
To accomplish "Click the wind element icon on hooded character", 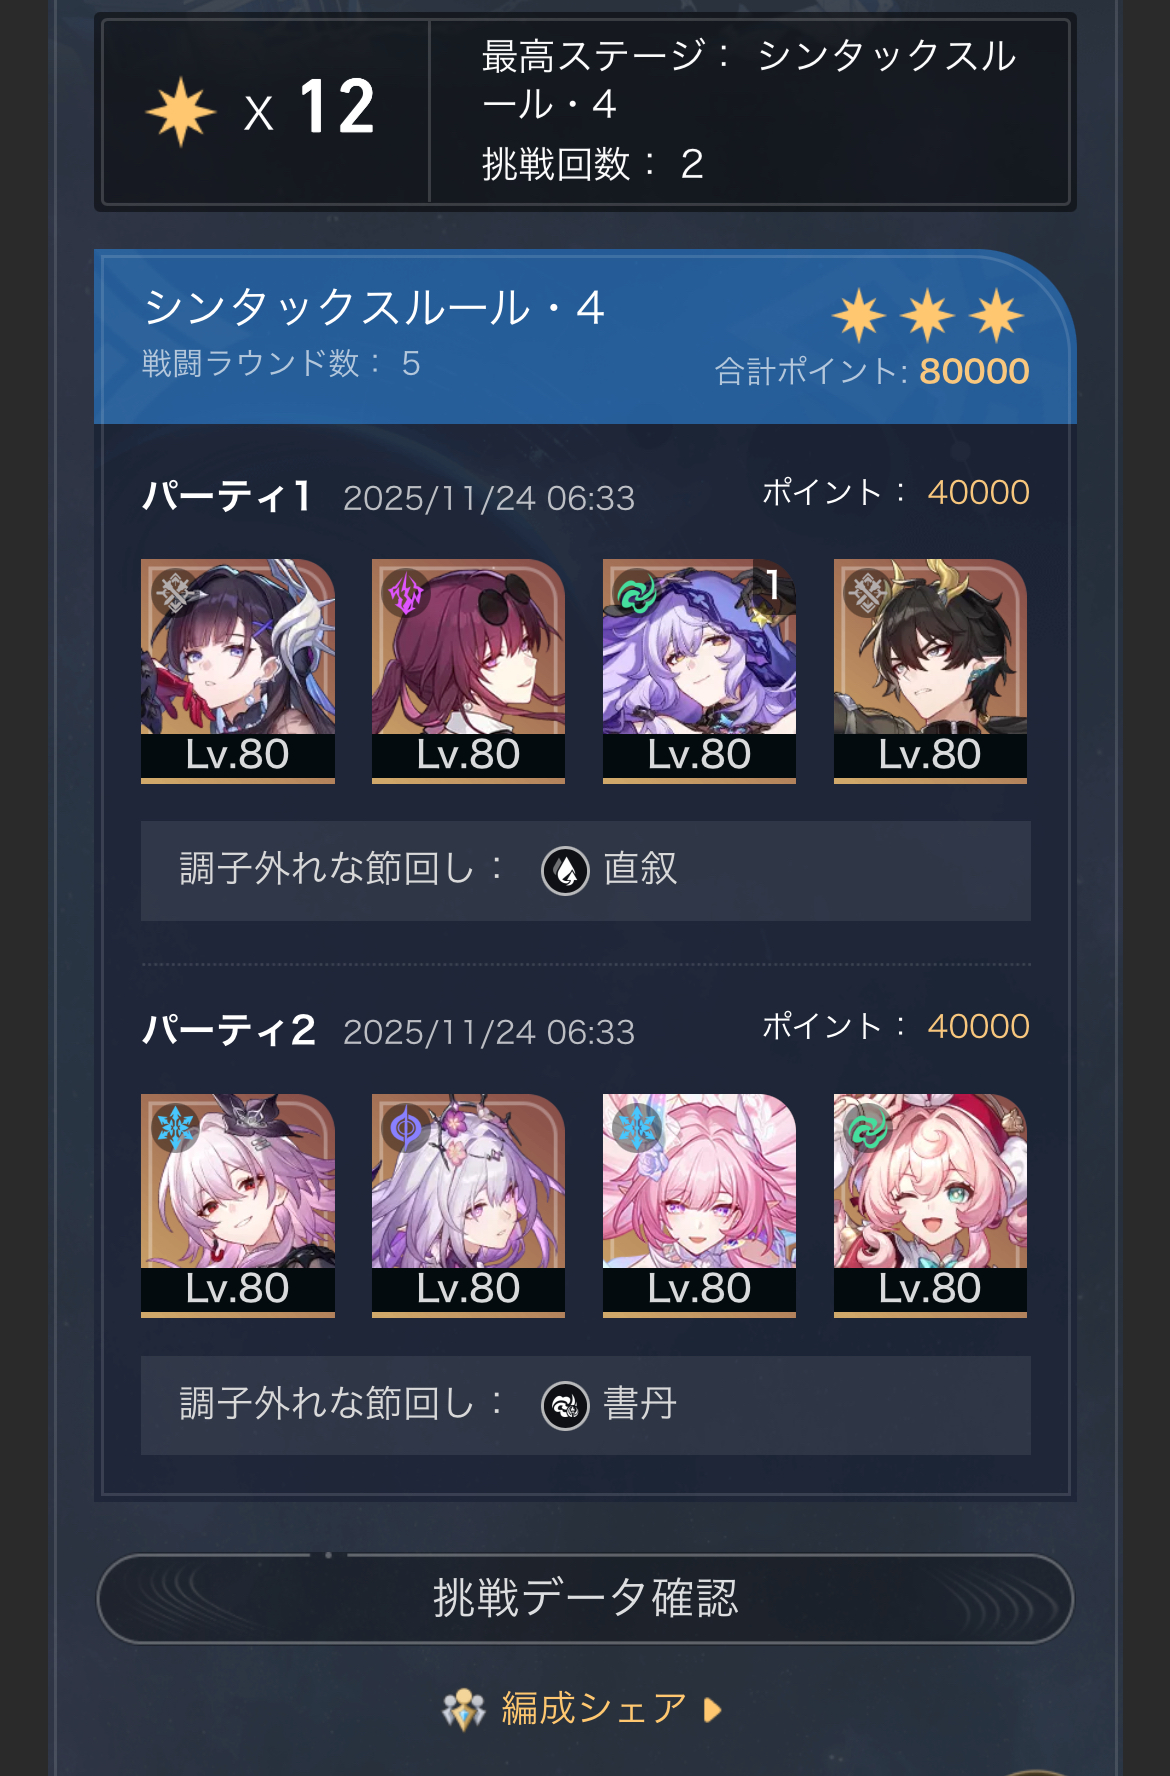I will 636,593.
